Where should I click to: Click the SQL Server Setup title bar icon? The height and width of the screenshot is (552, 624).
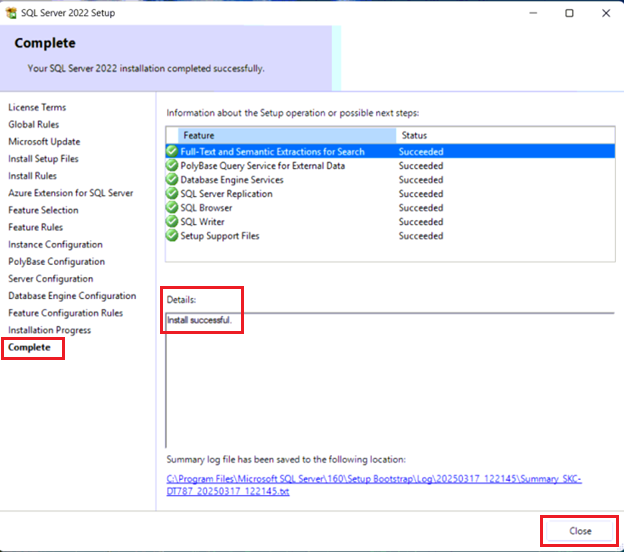coord(11,13)
